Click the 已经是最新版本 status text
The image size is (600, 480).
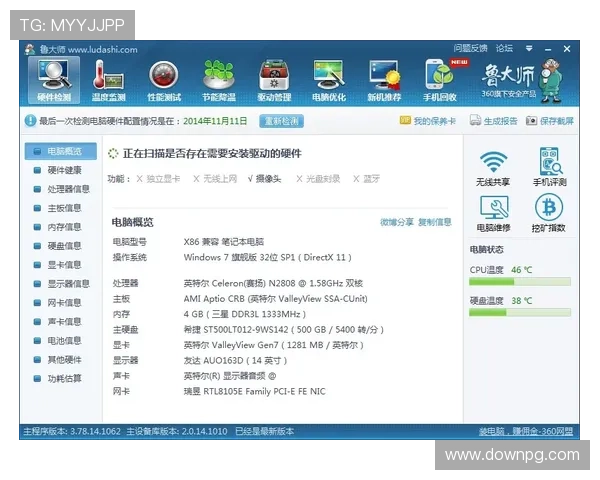264,431
